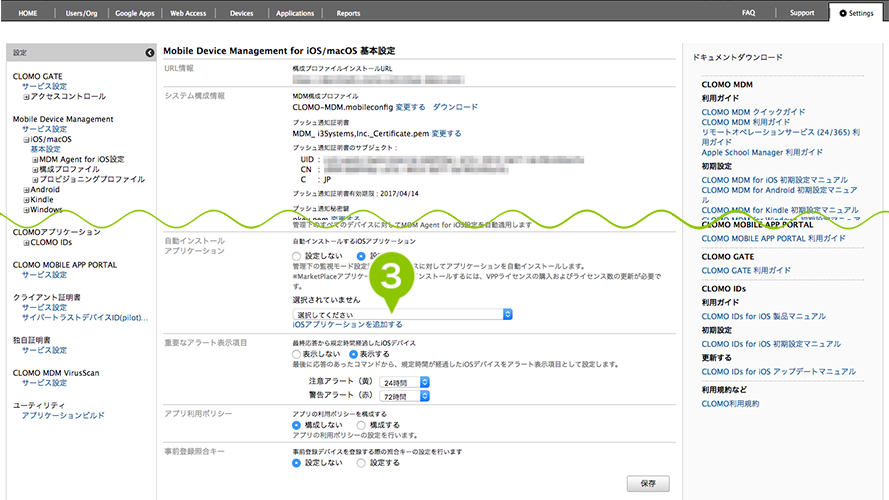The image size is (889, 500).
Task: Open CLOMO MDM VirusScan サービス設定
Action: (44, 383)
